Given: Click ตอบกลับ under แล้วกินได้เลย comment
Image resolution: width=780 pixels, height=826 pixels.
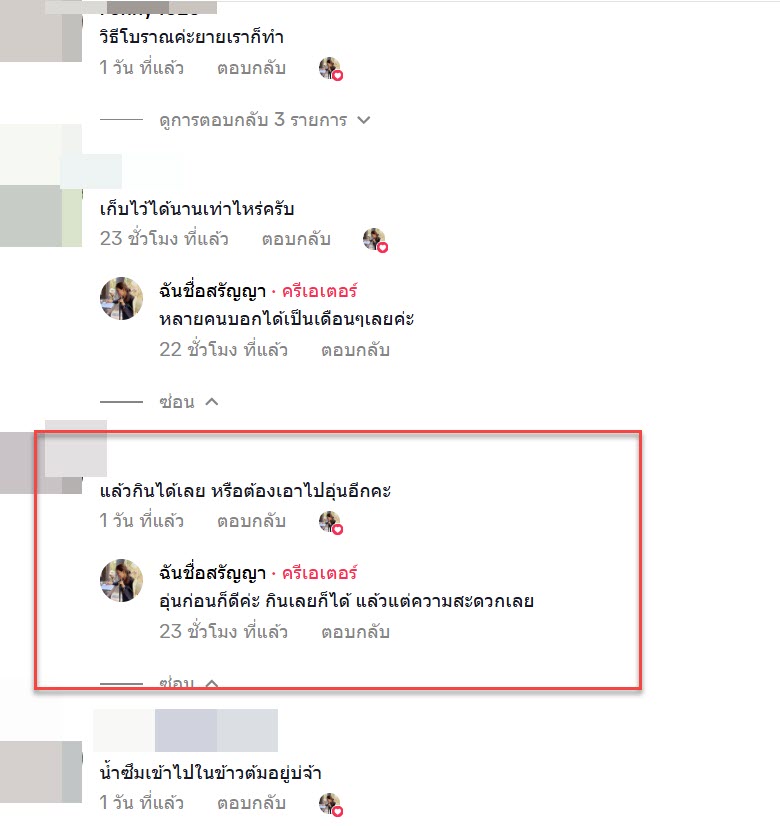Looking at the screenshot, I should tap(251, 521).
